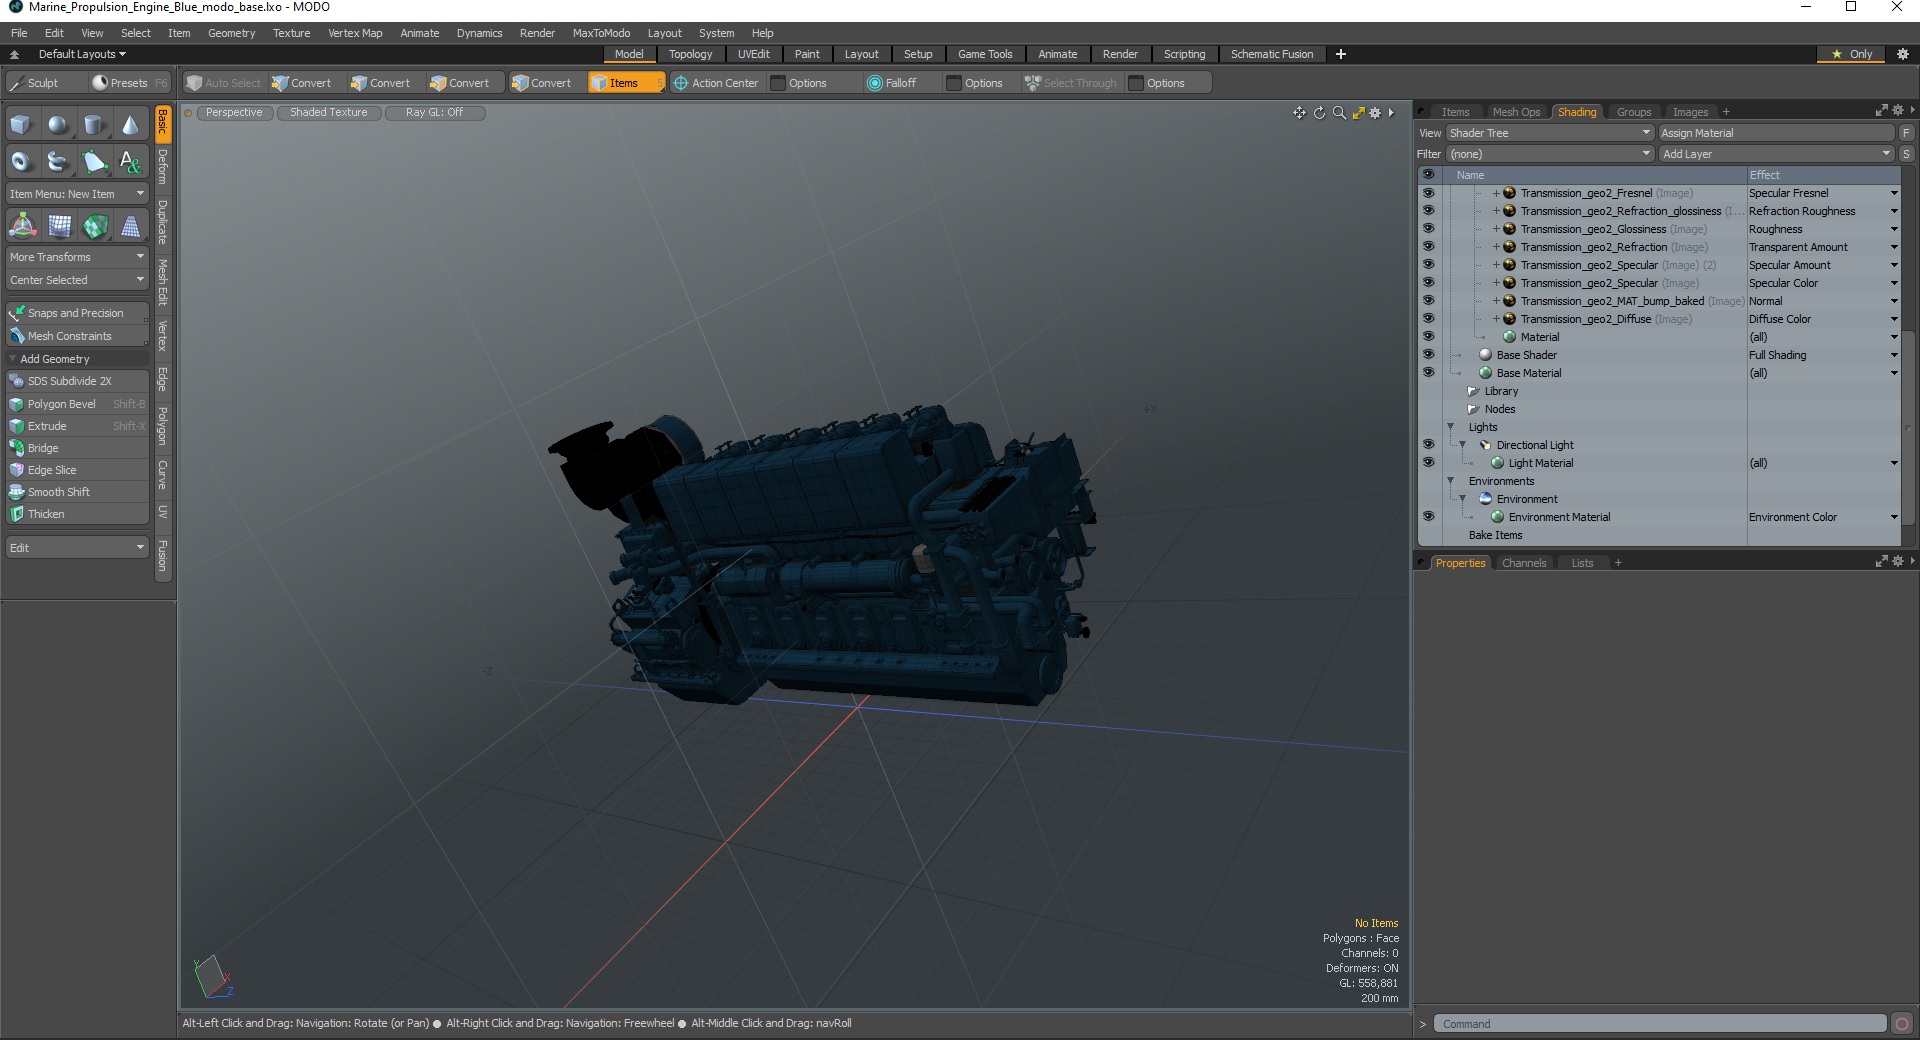Open Specular Fresnel effect dropdown

tap(1893, 193)
